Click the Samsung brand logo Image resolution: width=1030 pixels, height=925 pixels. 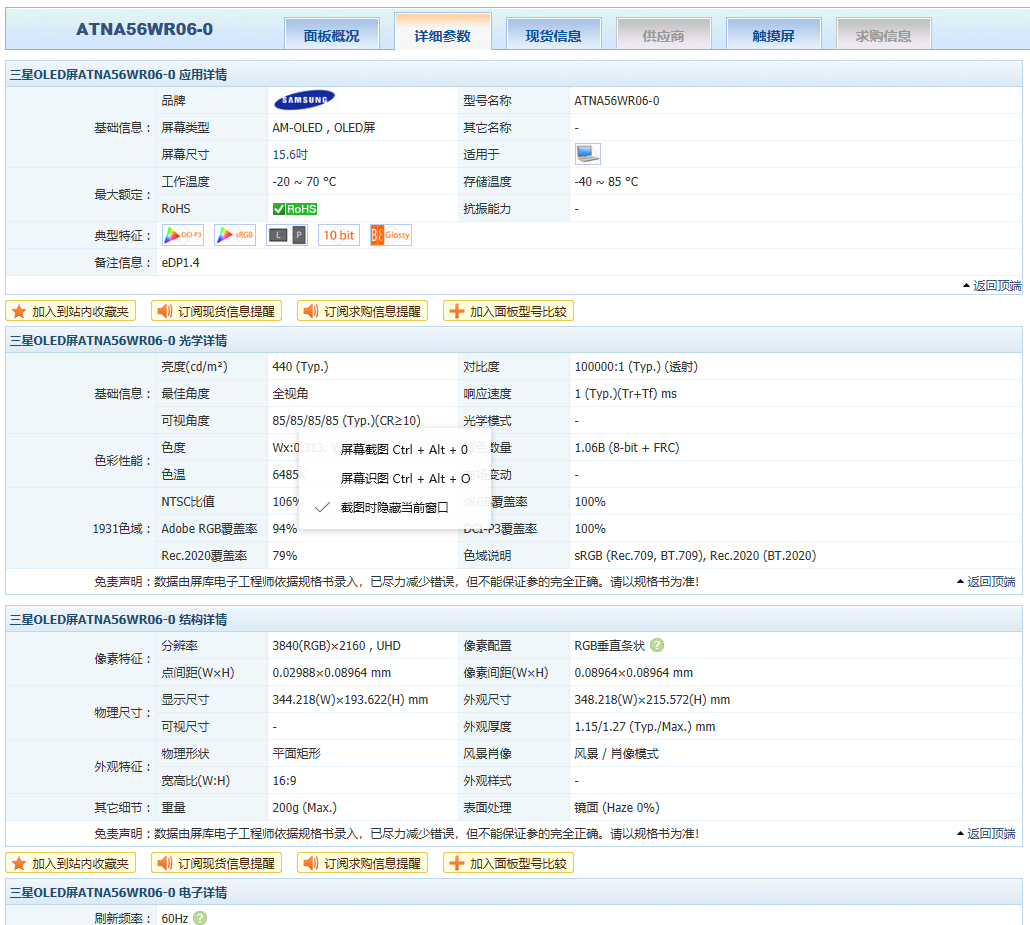click(304, 100)
